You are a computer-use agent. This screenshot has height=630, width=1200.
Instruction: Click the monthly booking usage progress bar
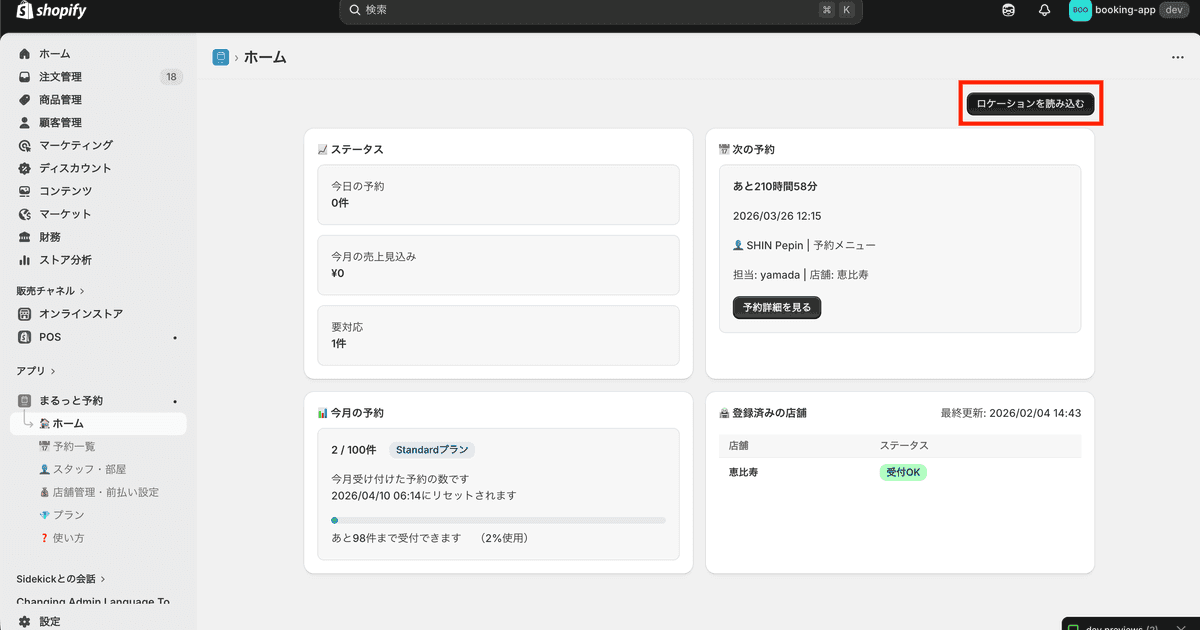click(498, 520)
